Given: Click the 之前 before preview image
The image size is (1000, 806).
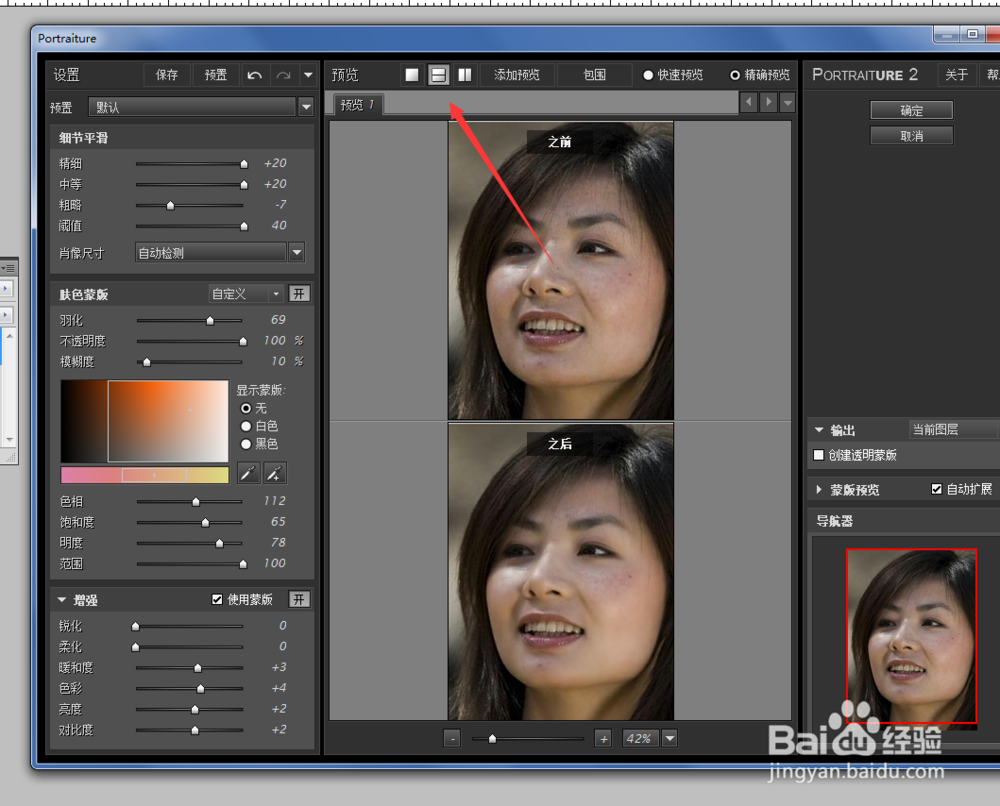Looking at the screenshot, I should click(561, 271).
